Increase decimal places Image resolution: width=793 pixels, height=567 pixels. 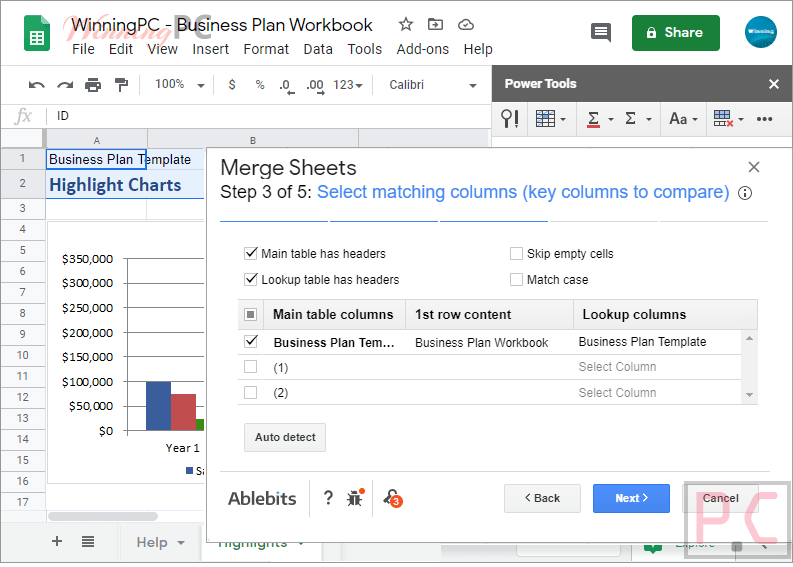315,86
